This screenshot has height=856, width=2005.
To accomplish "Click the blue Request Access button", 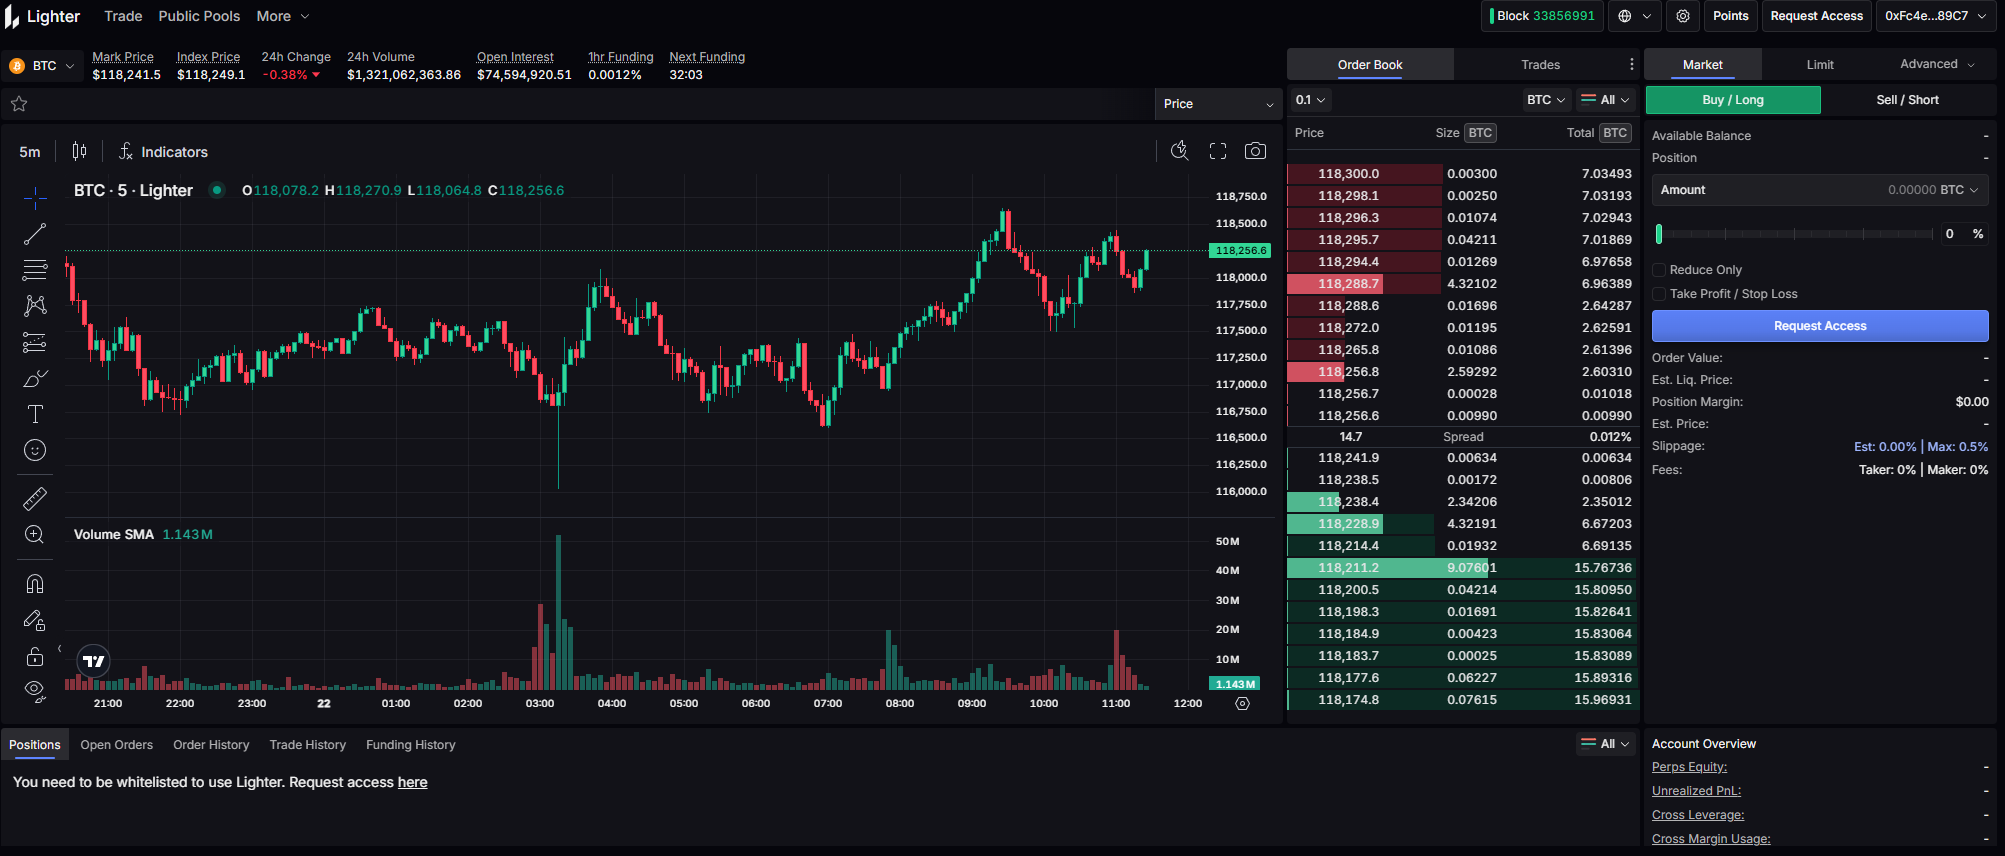I will point(1820,326).
